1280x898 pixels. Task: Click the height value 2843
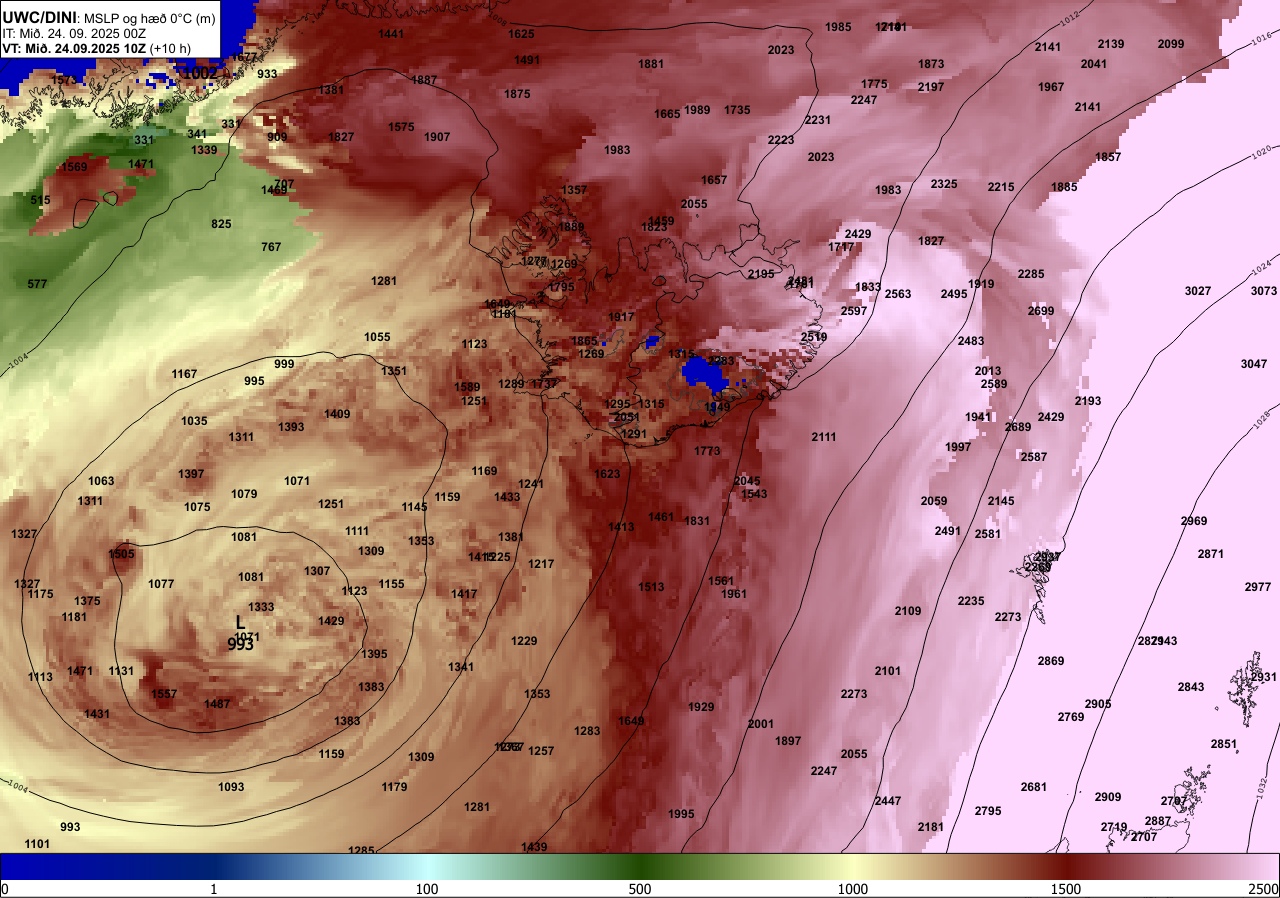coord(1191,687)
